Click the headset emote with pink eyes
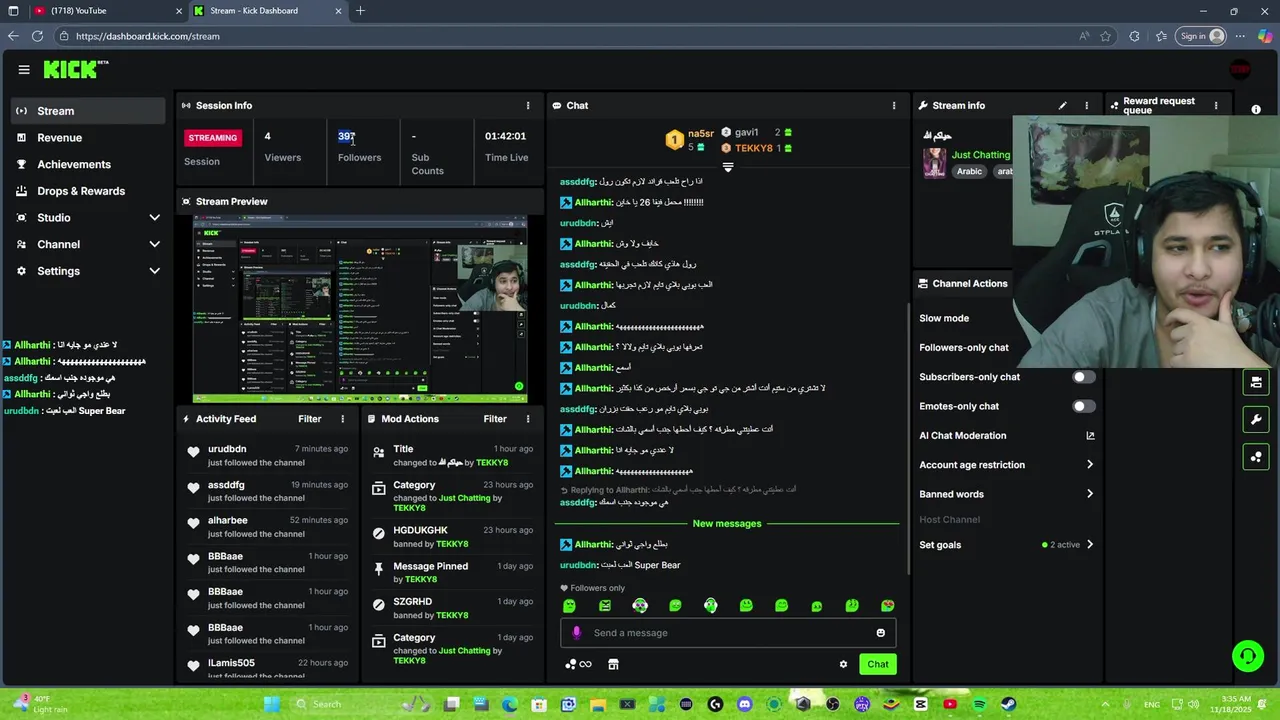Image resolution: width=1280 pixels, height=720 pixels. (x=640, y=606)
